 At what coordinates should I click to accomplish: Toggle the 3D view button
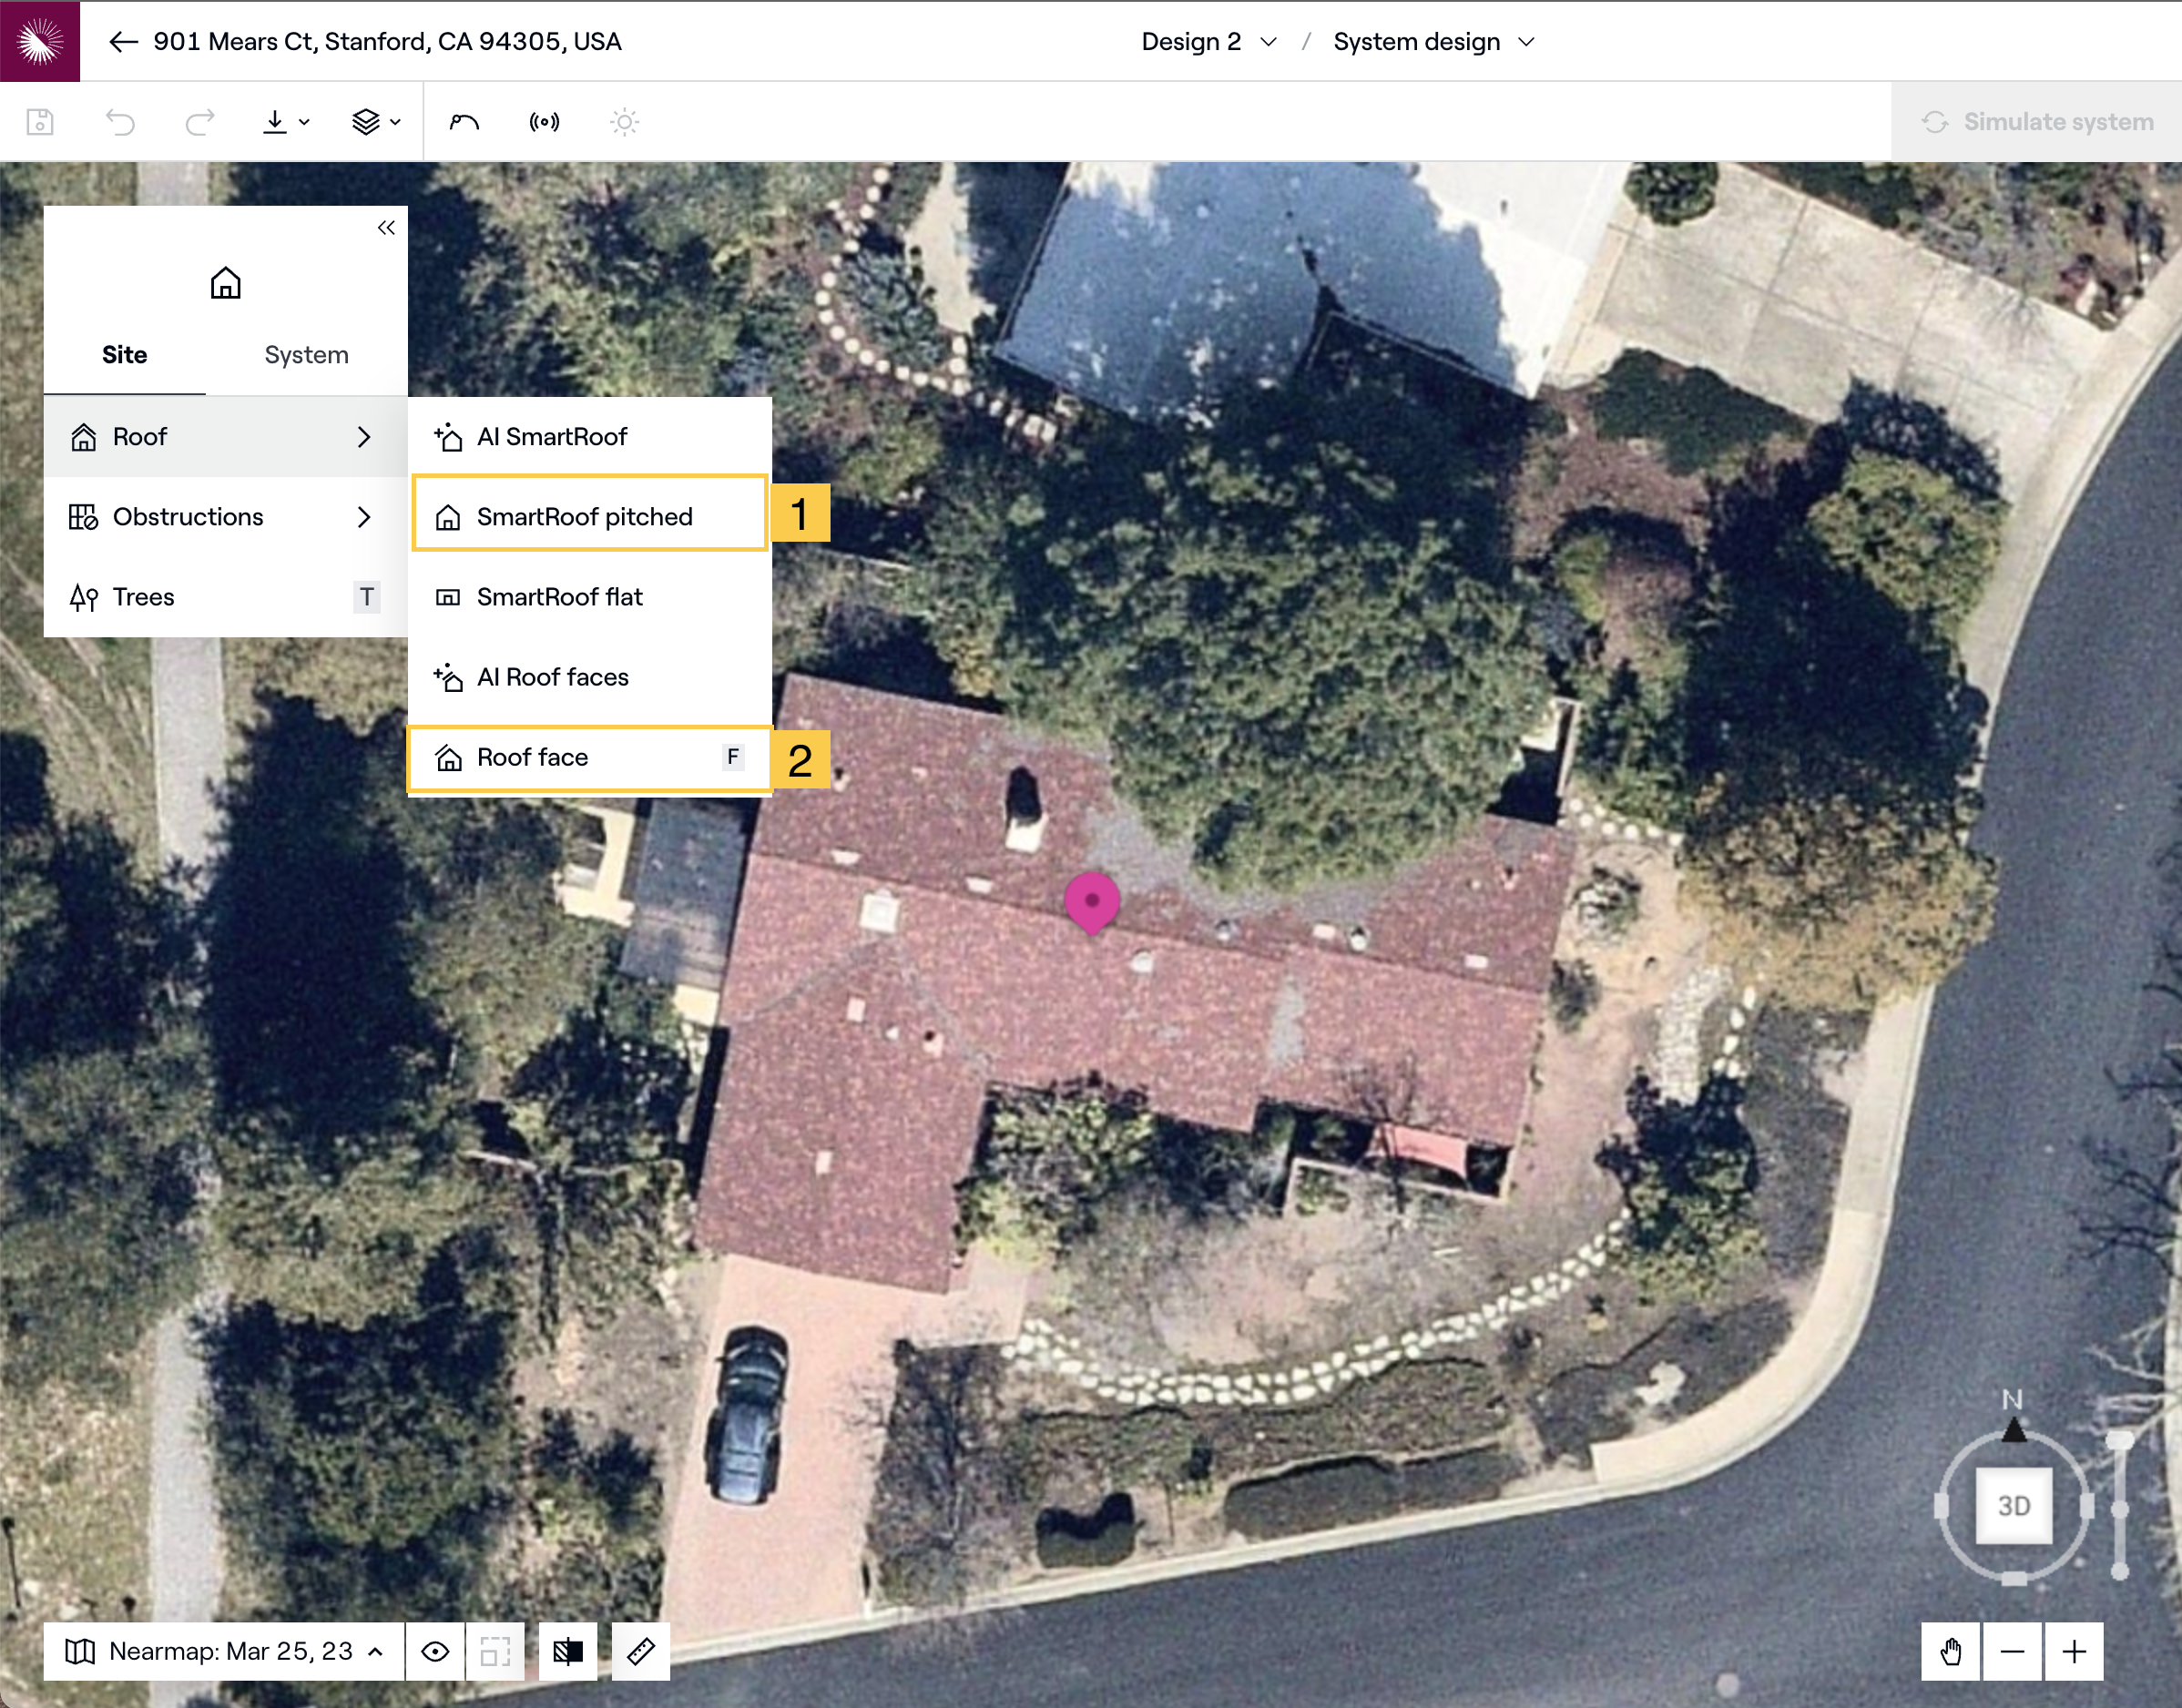point(2013,1505)
